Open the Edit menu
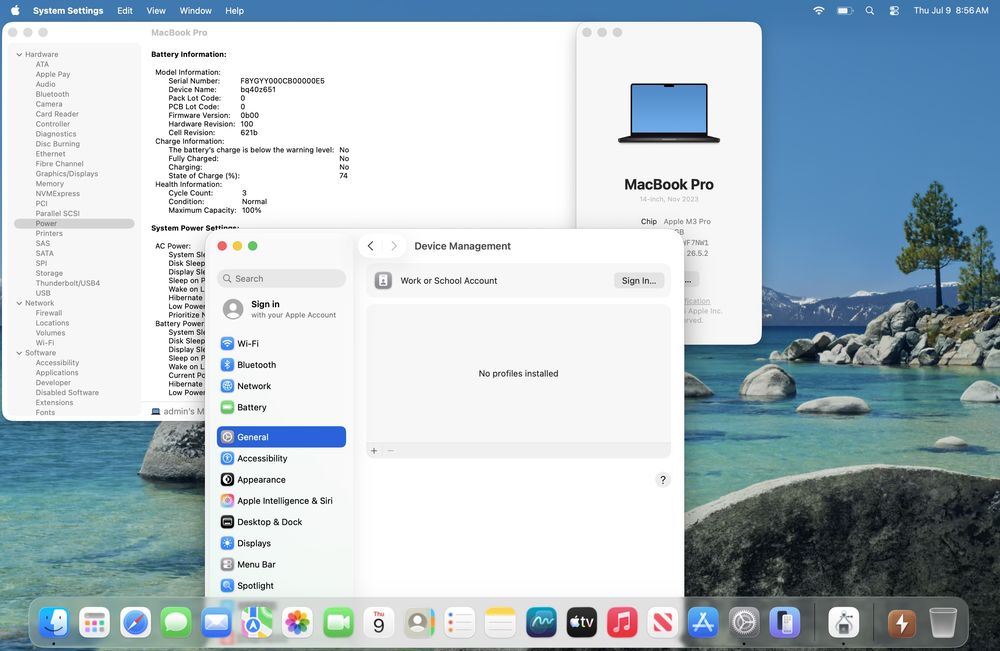 pos(125,11)
